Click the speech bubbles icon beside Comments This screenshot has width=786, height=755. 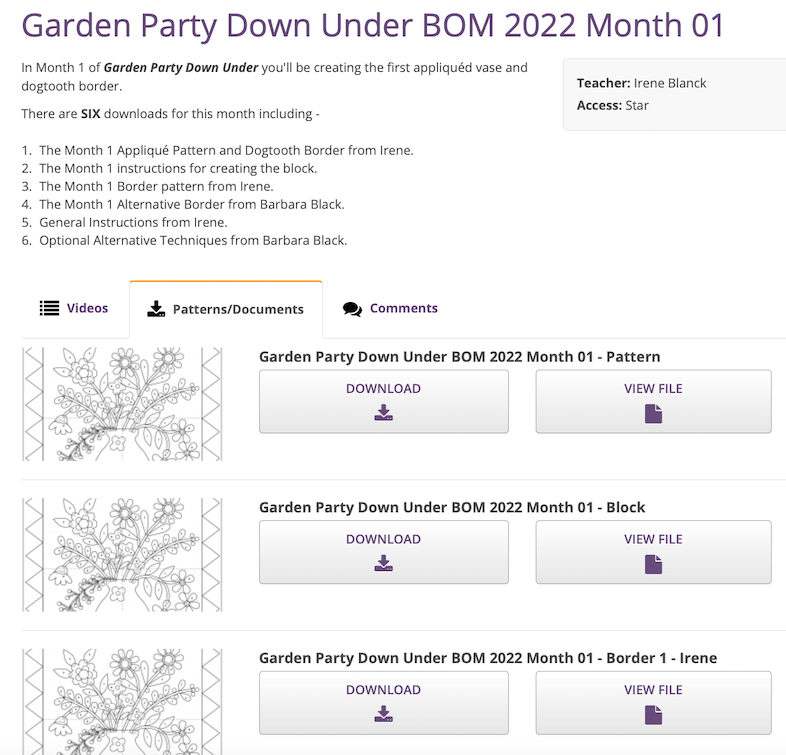[x=352, y=309]
